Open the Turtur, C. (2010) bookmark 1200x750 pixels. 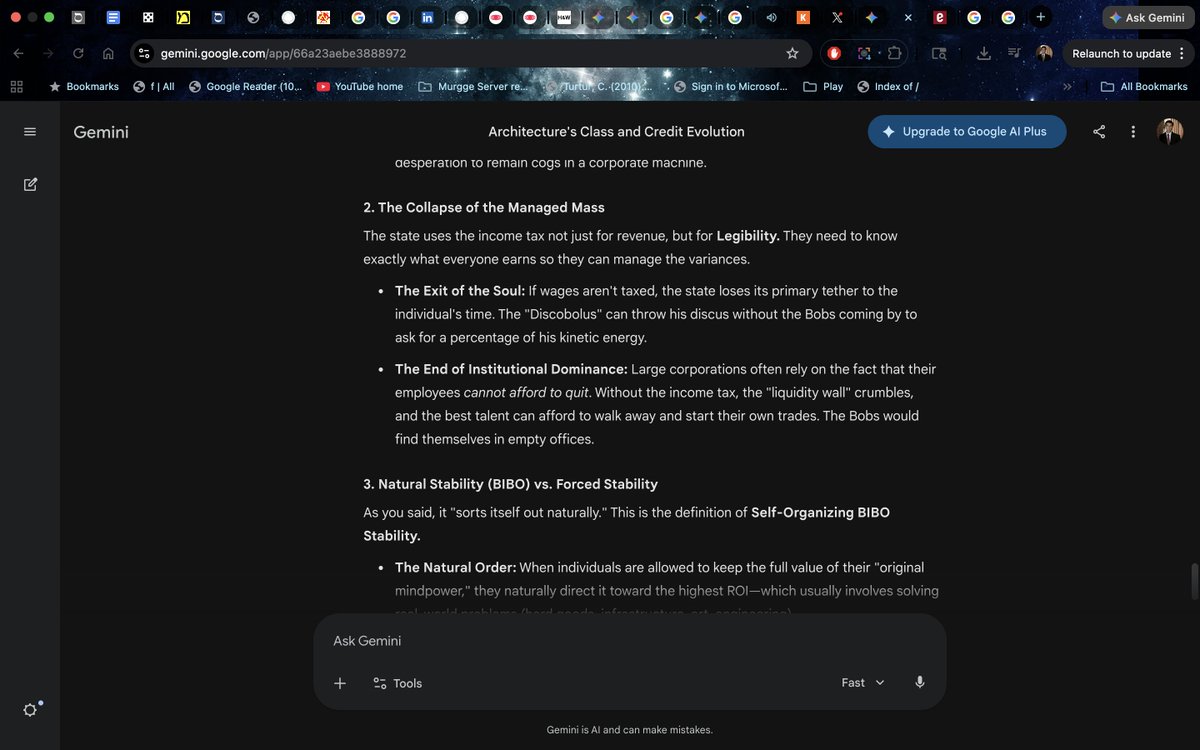[600, 87]
